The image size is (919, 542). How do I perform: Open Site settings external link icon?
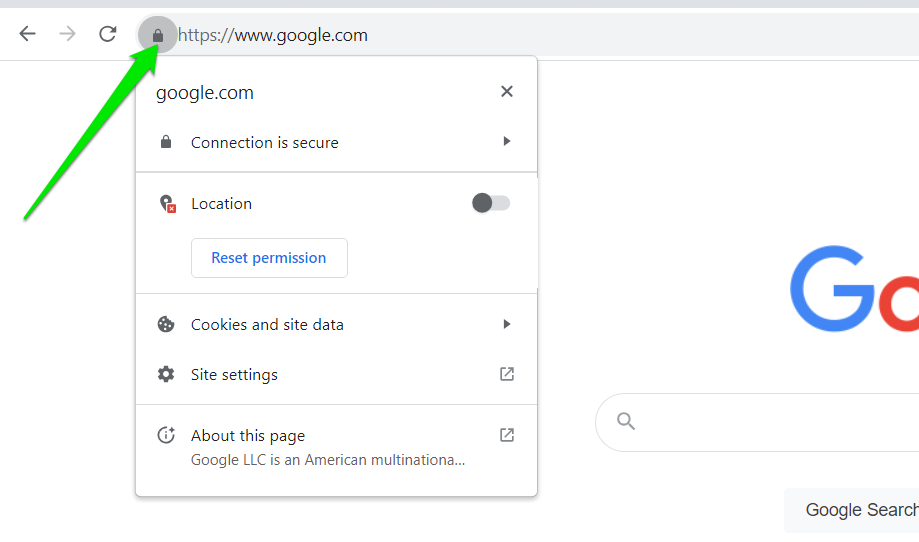(507, 374)
